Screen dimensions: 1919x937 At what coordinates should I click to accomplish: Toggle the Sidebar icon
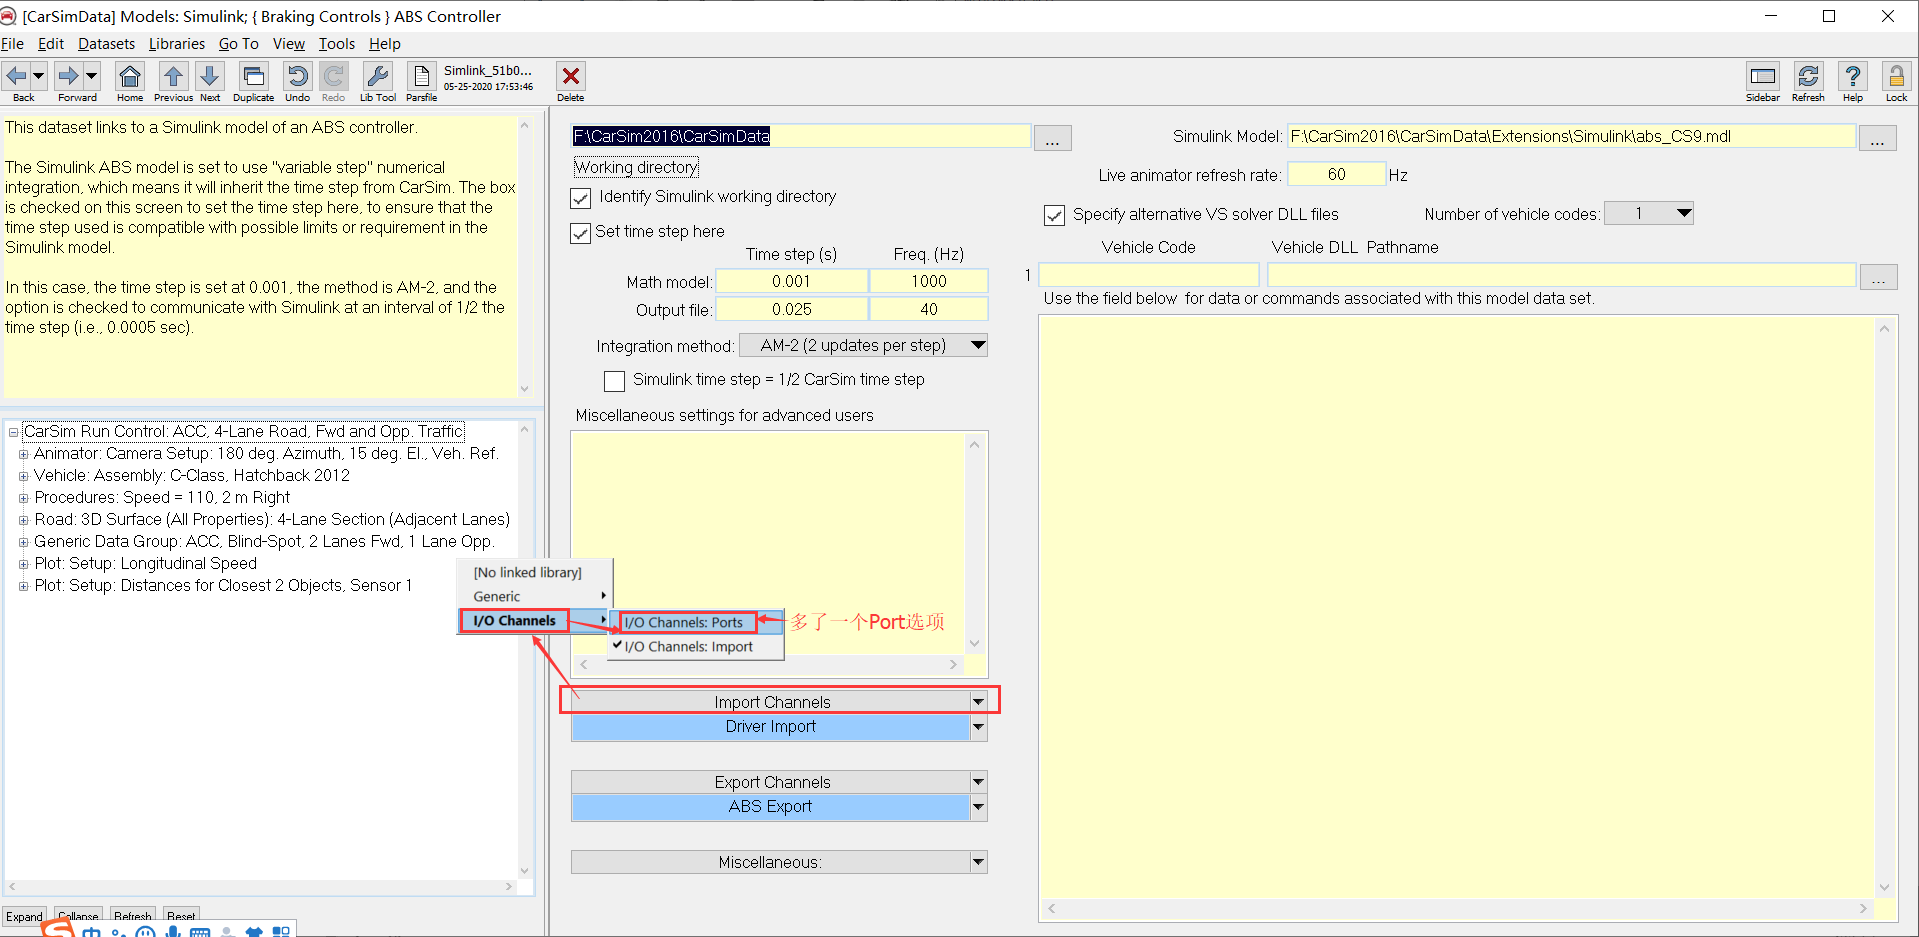tap(1763, 76)
